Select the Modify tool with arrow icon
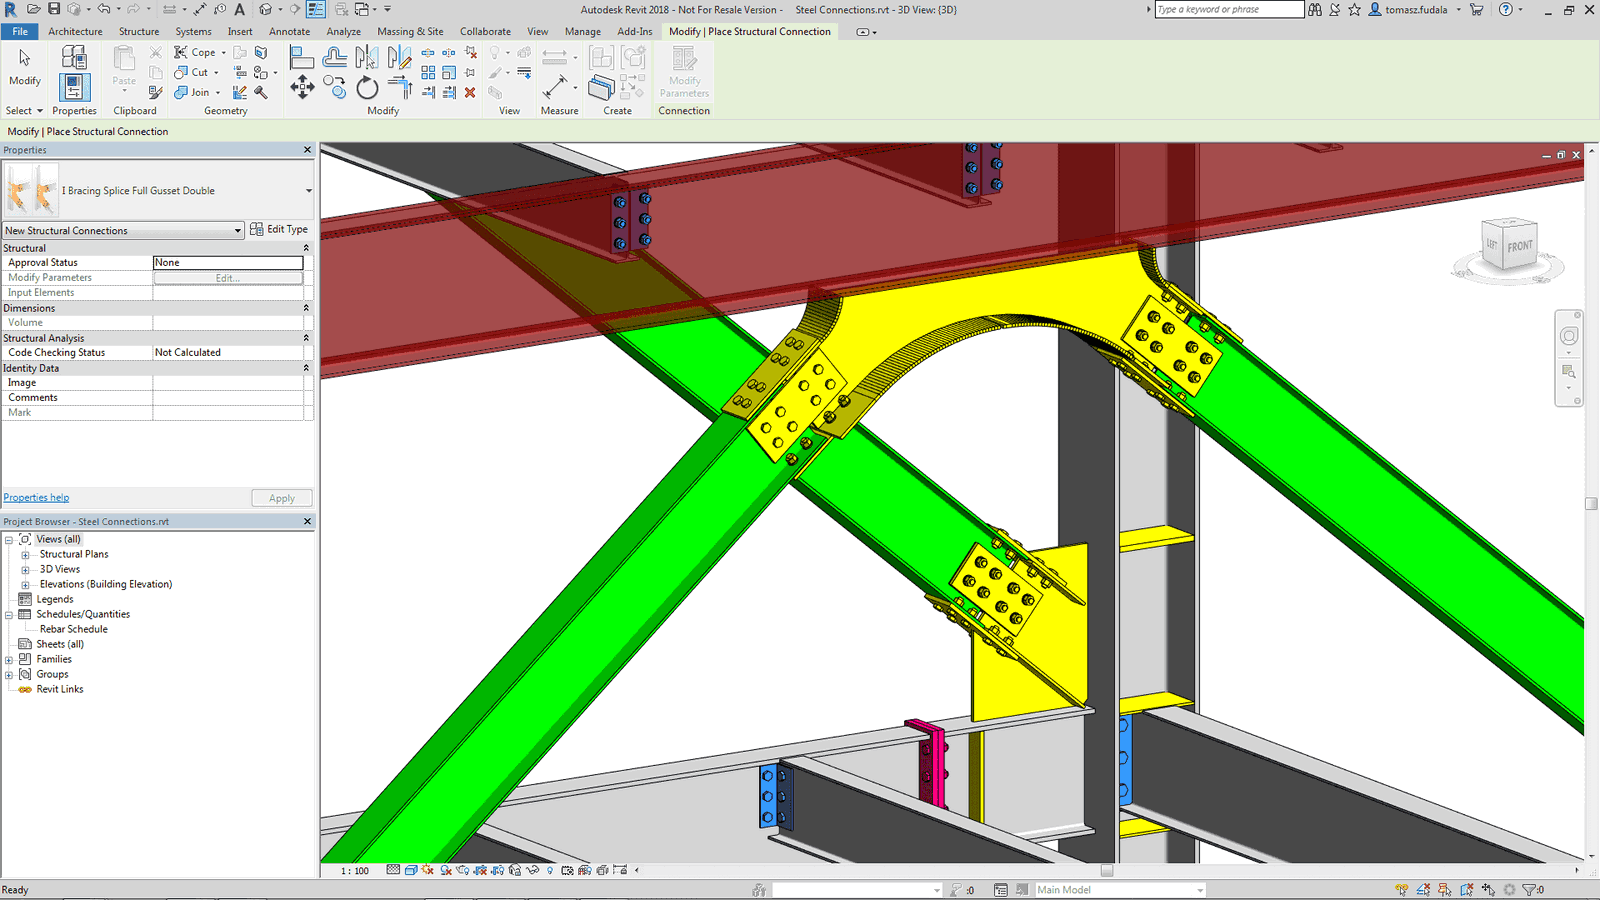Image resolution: width=1600 pixels, height=900 pixels. pos(23,60)
